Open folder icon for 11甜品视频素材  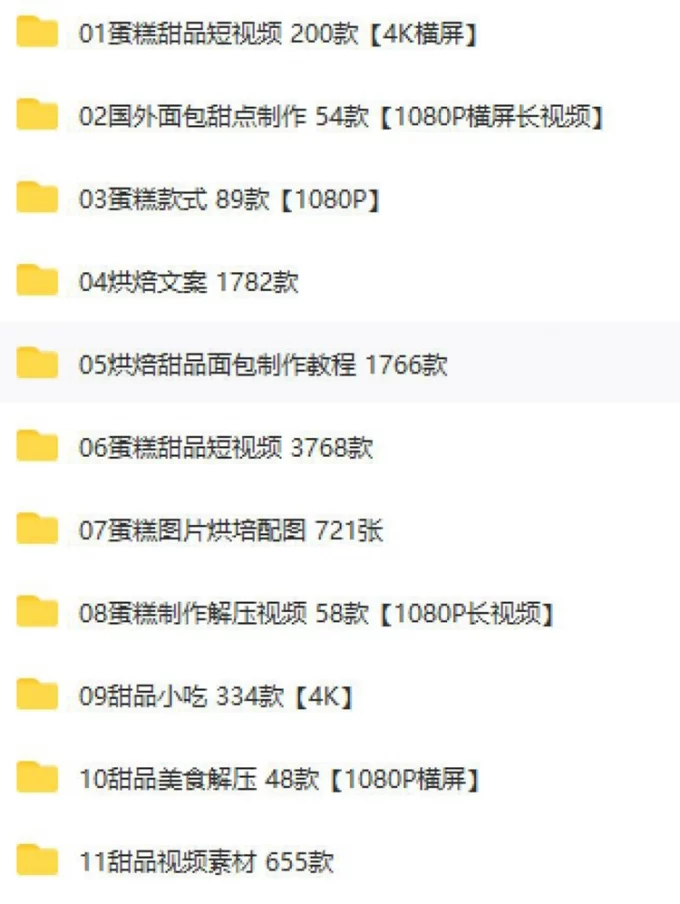37,860
